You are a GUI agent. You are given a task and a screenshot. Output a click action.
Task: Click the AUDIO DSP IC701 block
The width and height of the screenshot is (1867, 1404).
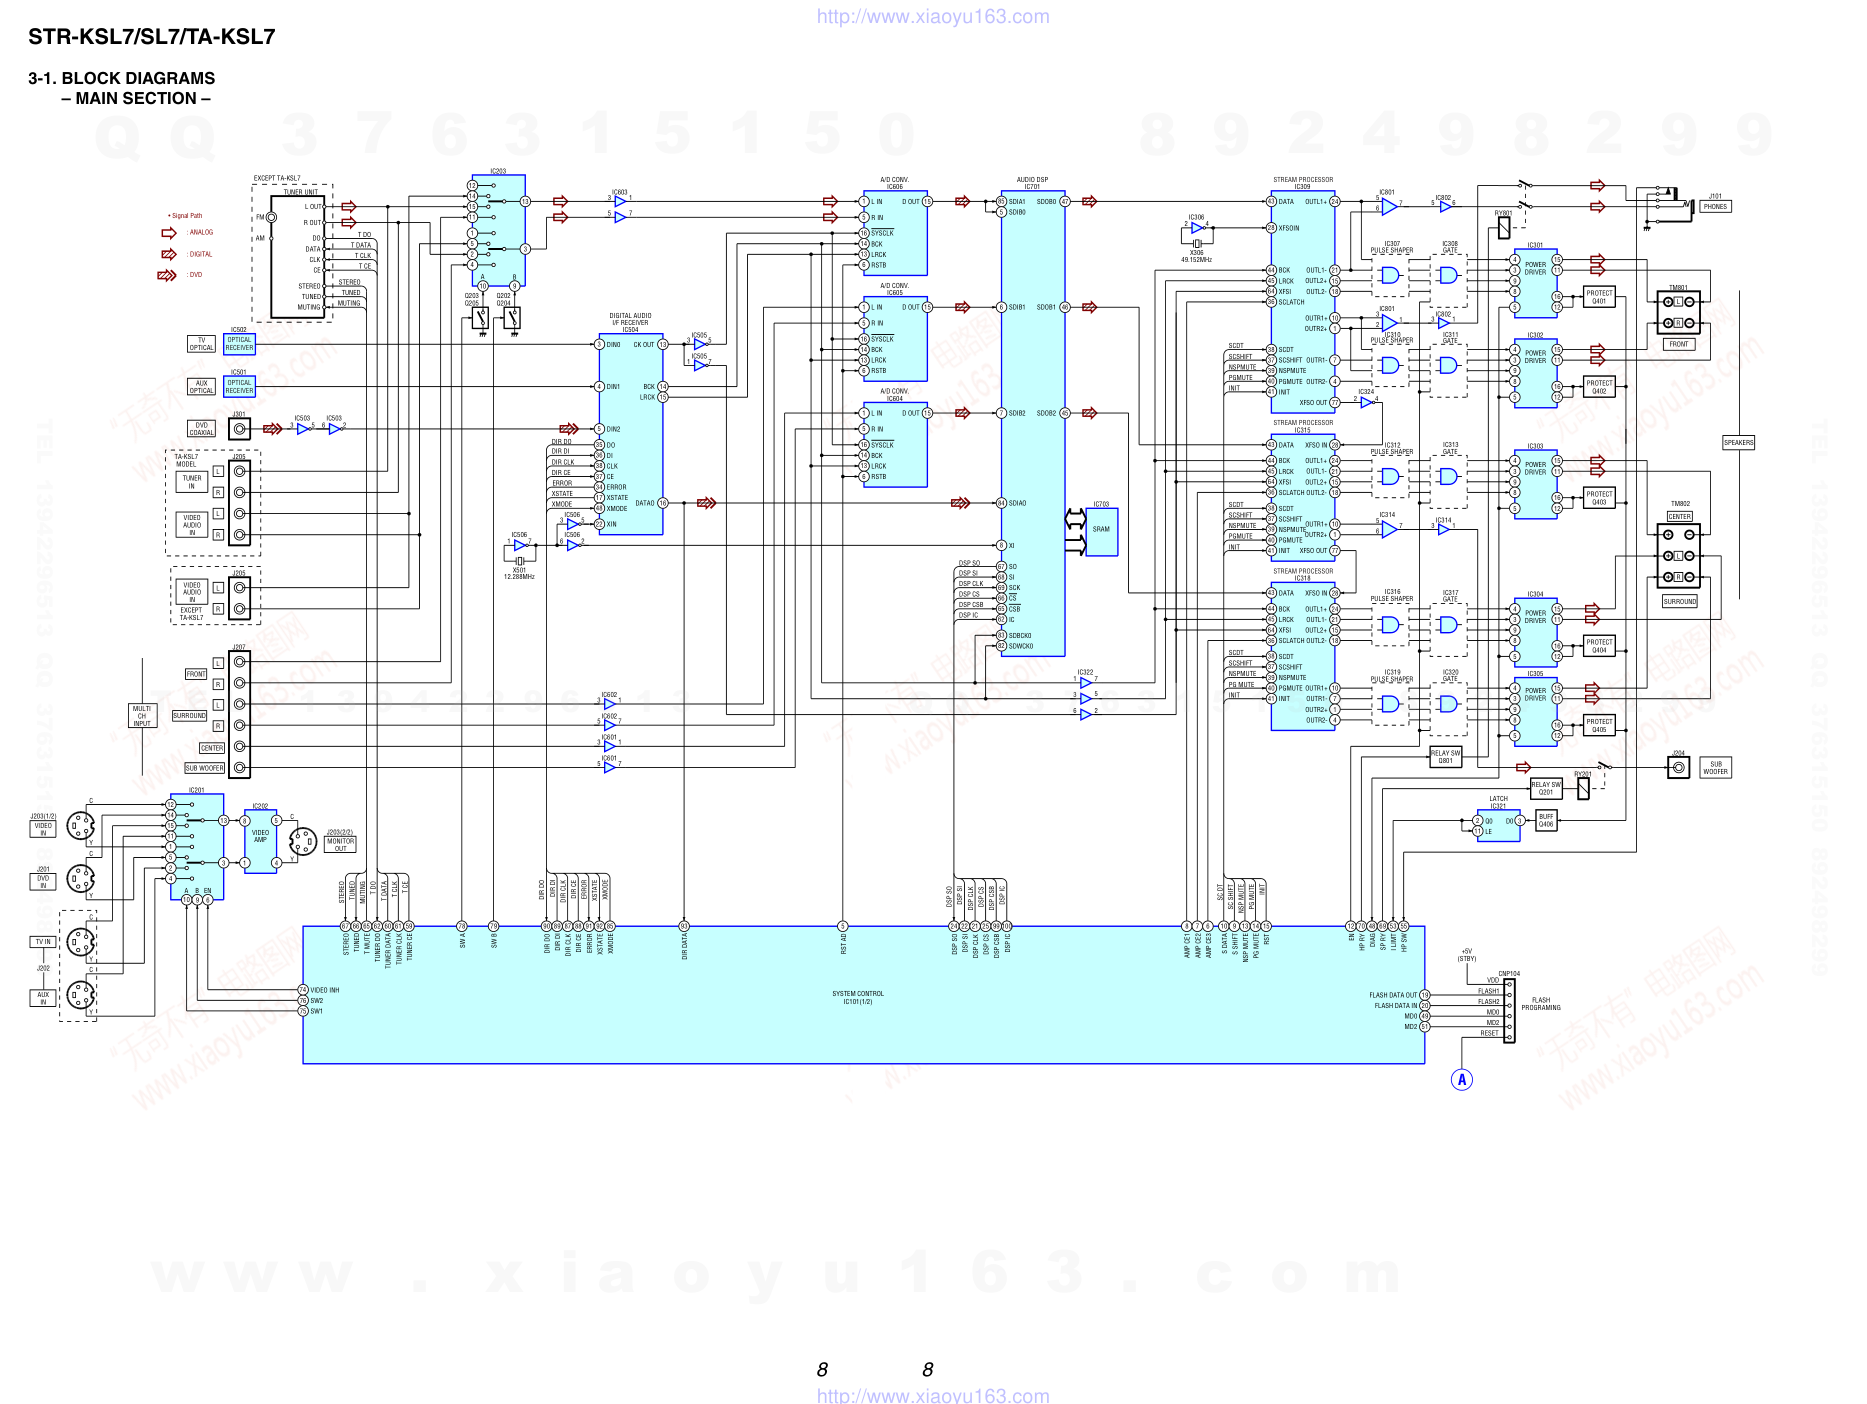point(1033,423)
